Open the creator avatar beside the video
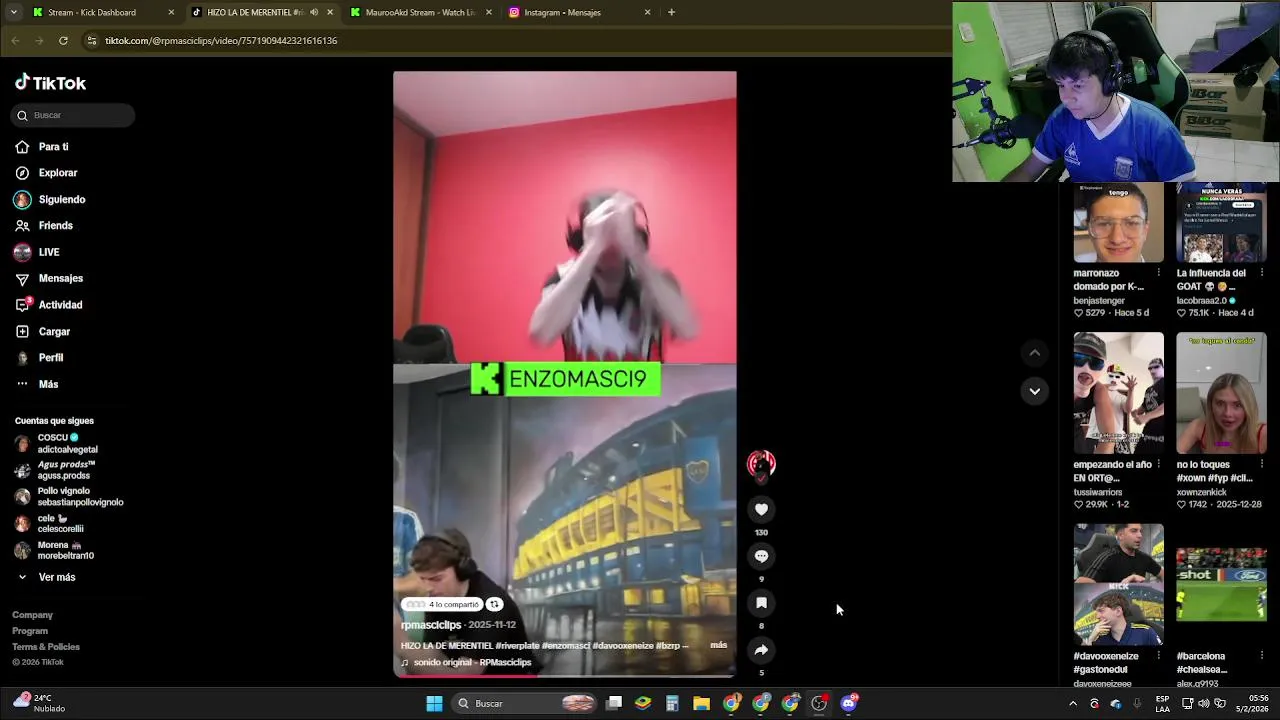This screenshot has height=720, width=1280. point(761,464)
